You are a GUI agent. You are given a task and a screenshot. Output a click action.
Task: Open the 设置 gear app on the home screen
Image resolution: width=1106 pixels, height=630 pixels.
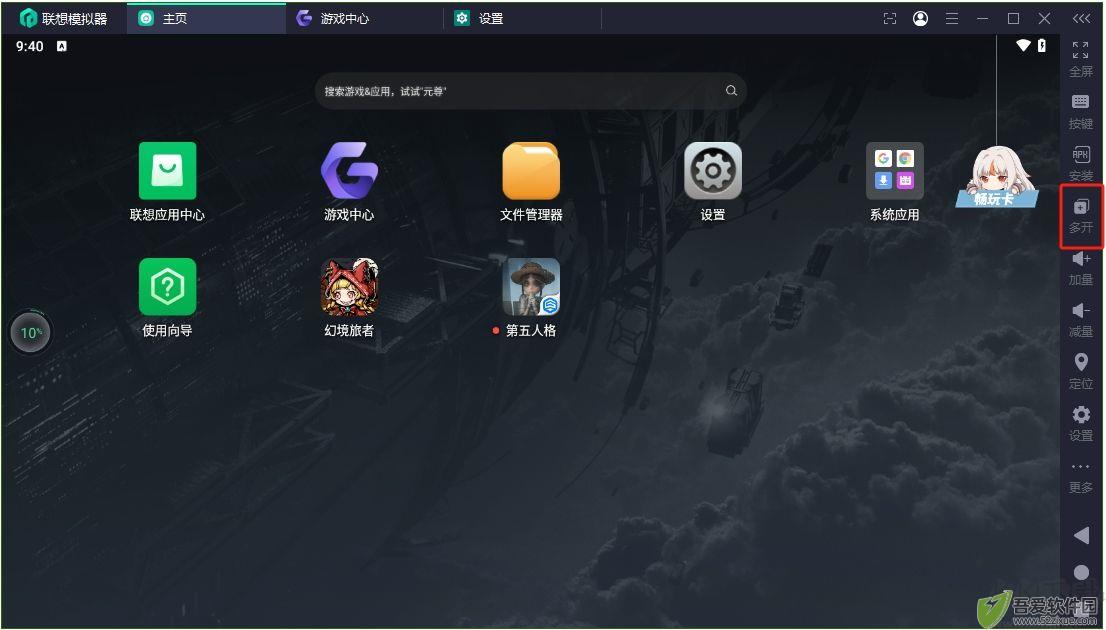click(x=712, y=171)
